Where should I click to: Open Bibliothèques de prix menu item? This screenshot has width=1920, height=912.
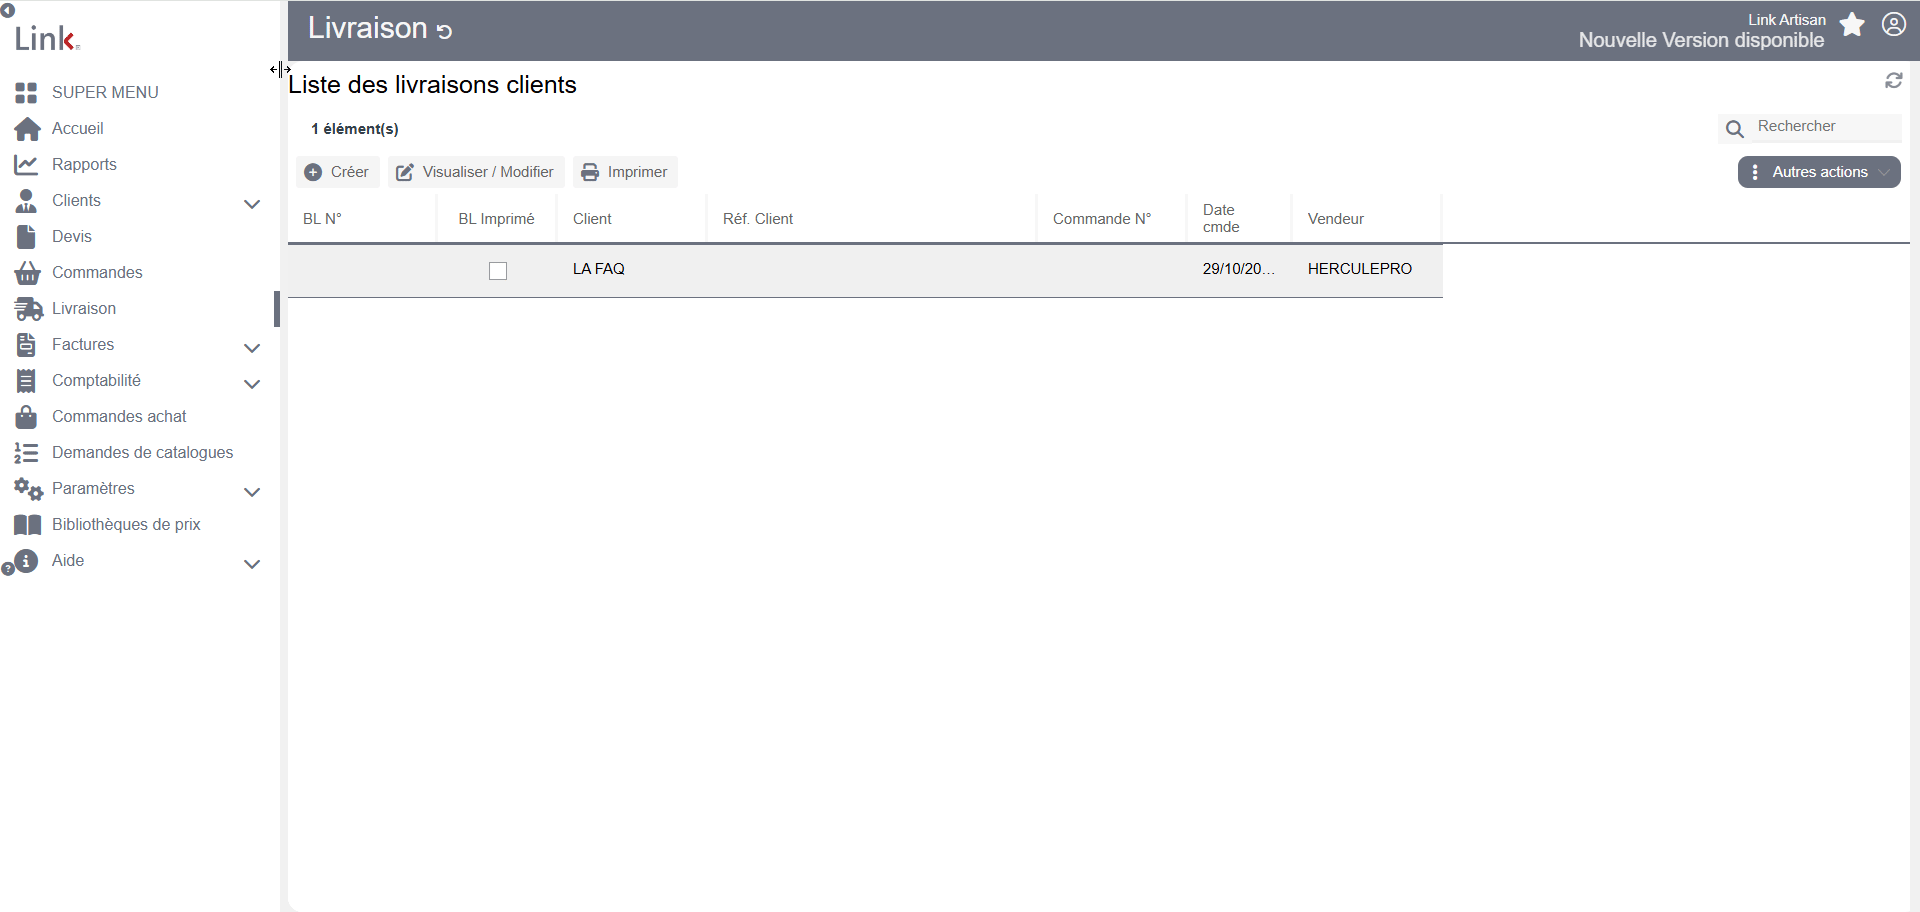coord(126,525)
